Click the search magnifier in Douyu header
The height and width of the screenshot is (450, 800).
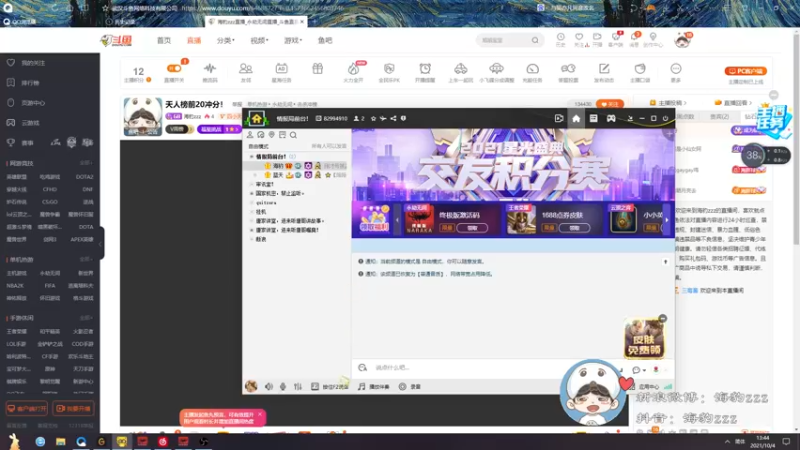click(x=535, y=40)
